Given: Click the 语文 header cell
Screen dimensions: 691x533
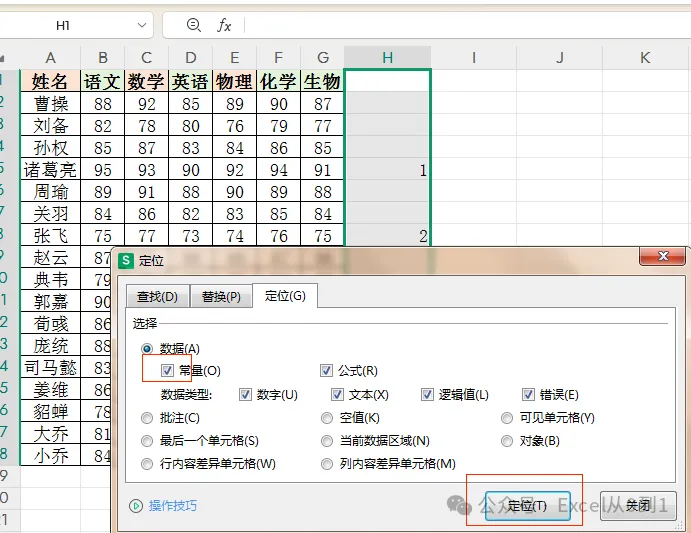Looking at the screenshot, I should point(103,81).
